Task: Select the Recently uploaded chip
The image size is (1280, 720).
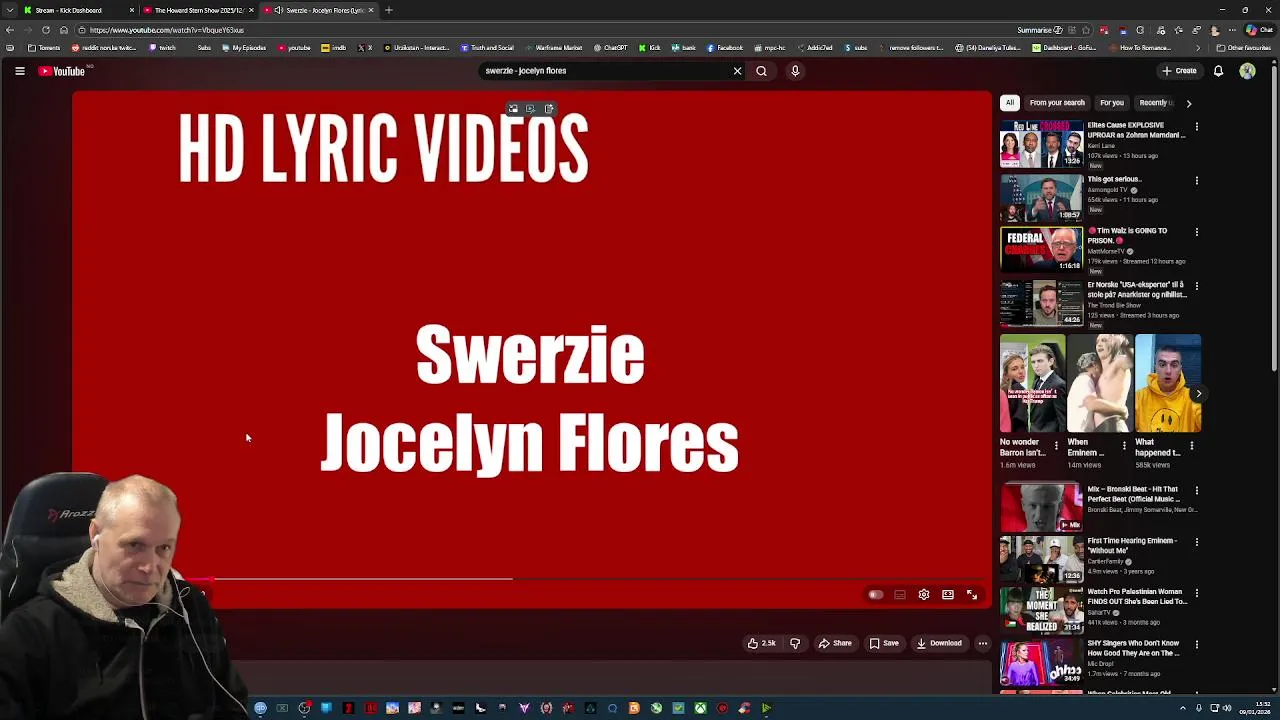Action: pos(1154,103)
